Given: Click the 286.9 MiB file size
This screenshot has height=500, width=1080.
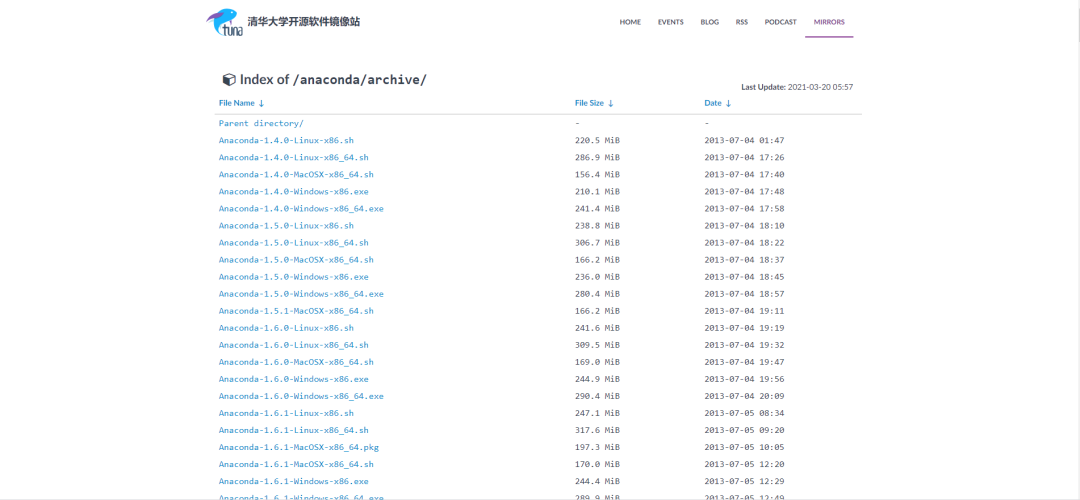Looking at the screenshot, I should click(x=597, y=157).
